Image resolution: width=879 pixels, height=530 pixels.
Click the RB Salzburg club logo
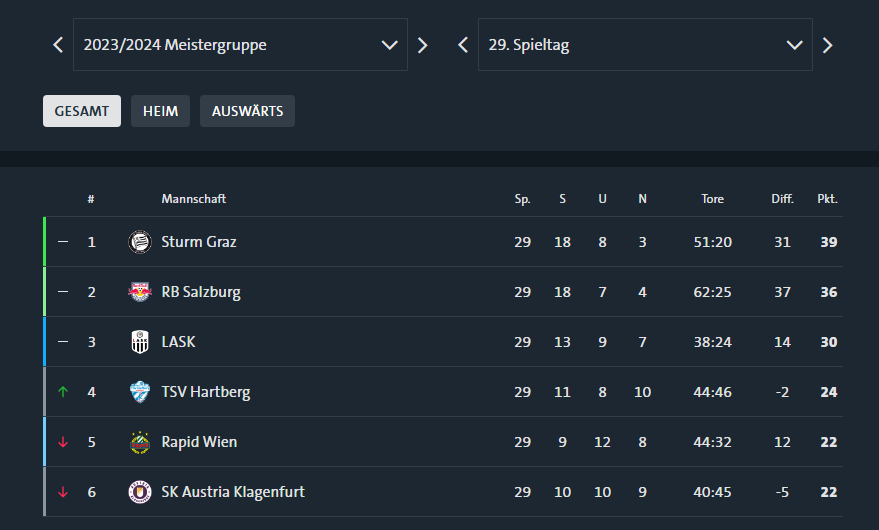pos(140,292)
